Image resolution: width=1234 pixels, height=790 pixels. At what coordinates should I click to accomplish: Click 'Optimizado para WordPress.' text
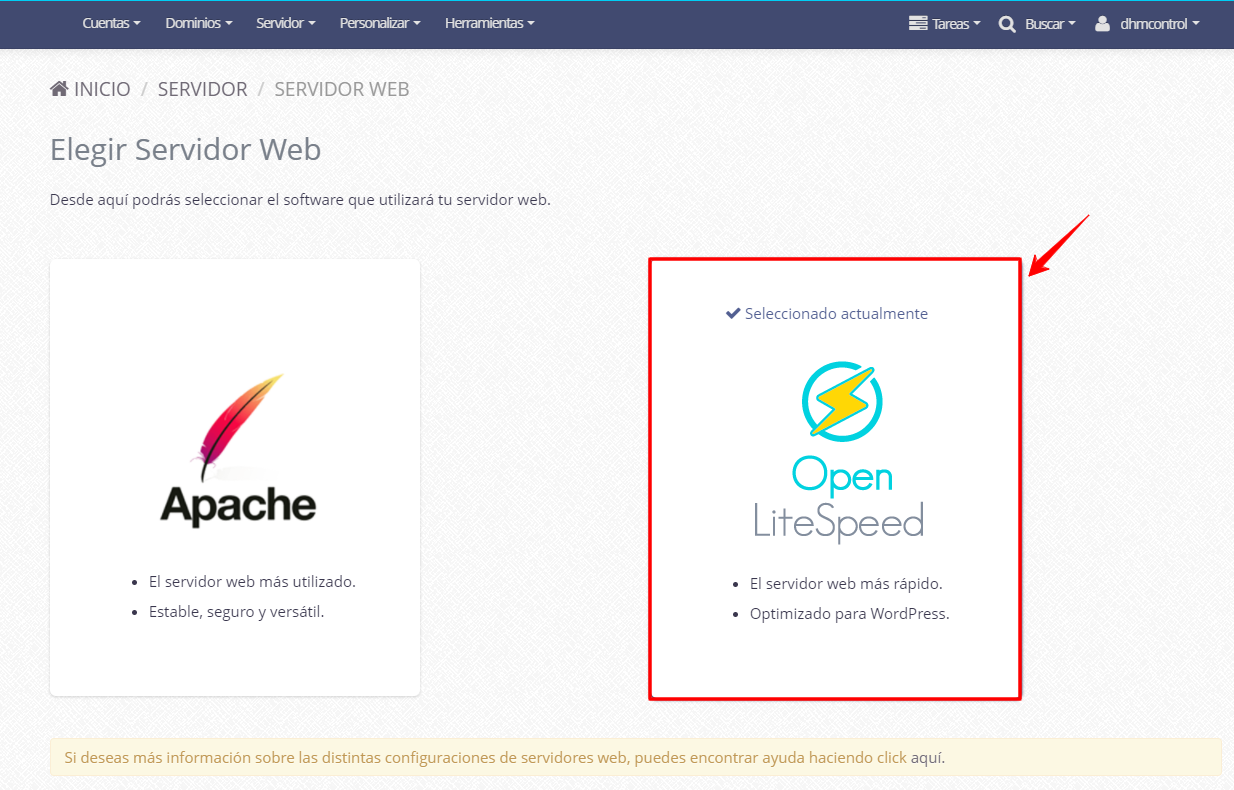click(849, 613)
